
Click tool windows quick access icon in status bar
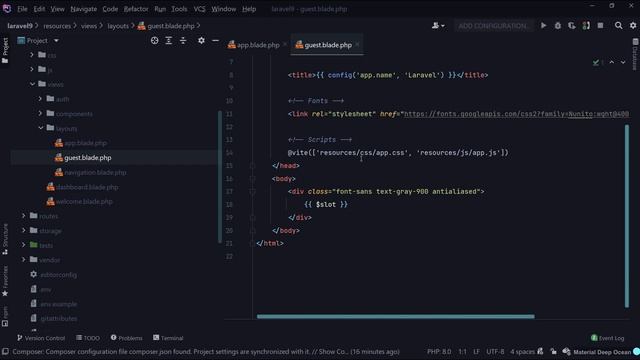click(5, 351)
